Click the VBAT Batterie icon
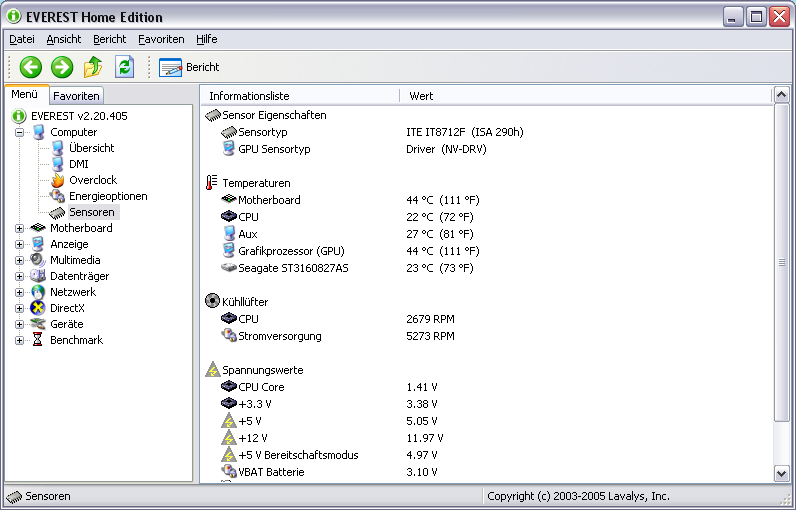Viewport: 796px width, 512px height. pyautogui.click(x=229, y=471)
